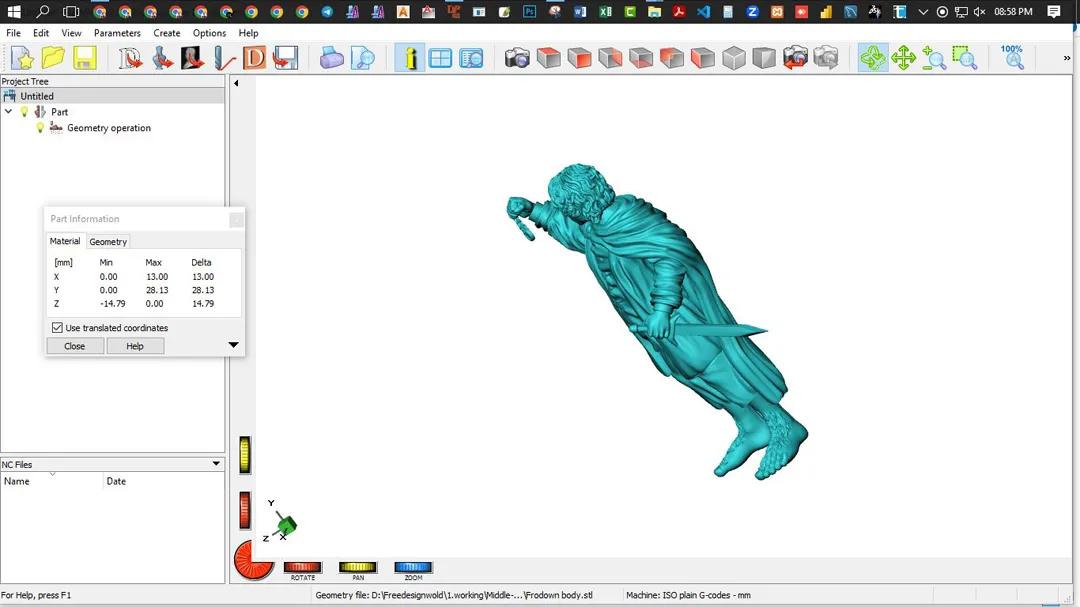
Task: Switch to the Material tab
Action: [65, 241]
